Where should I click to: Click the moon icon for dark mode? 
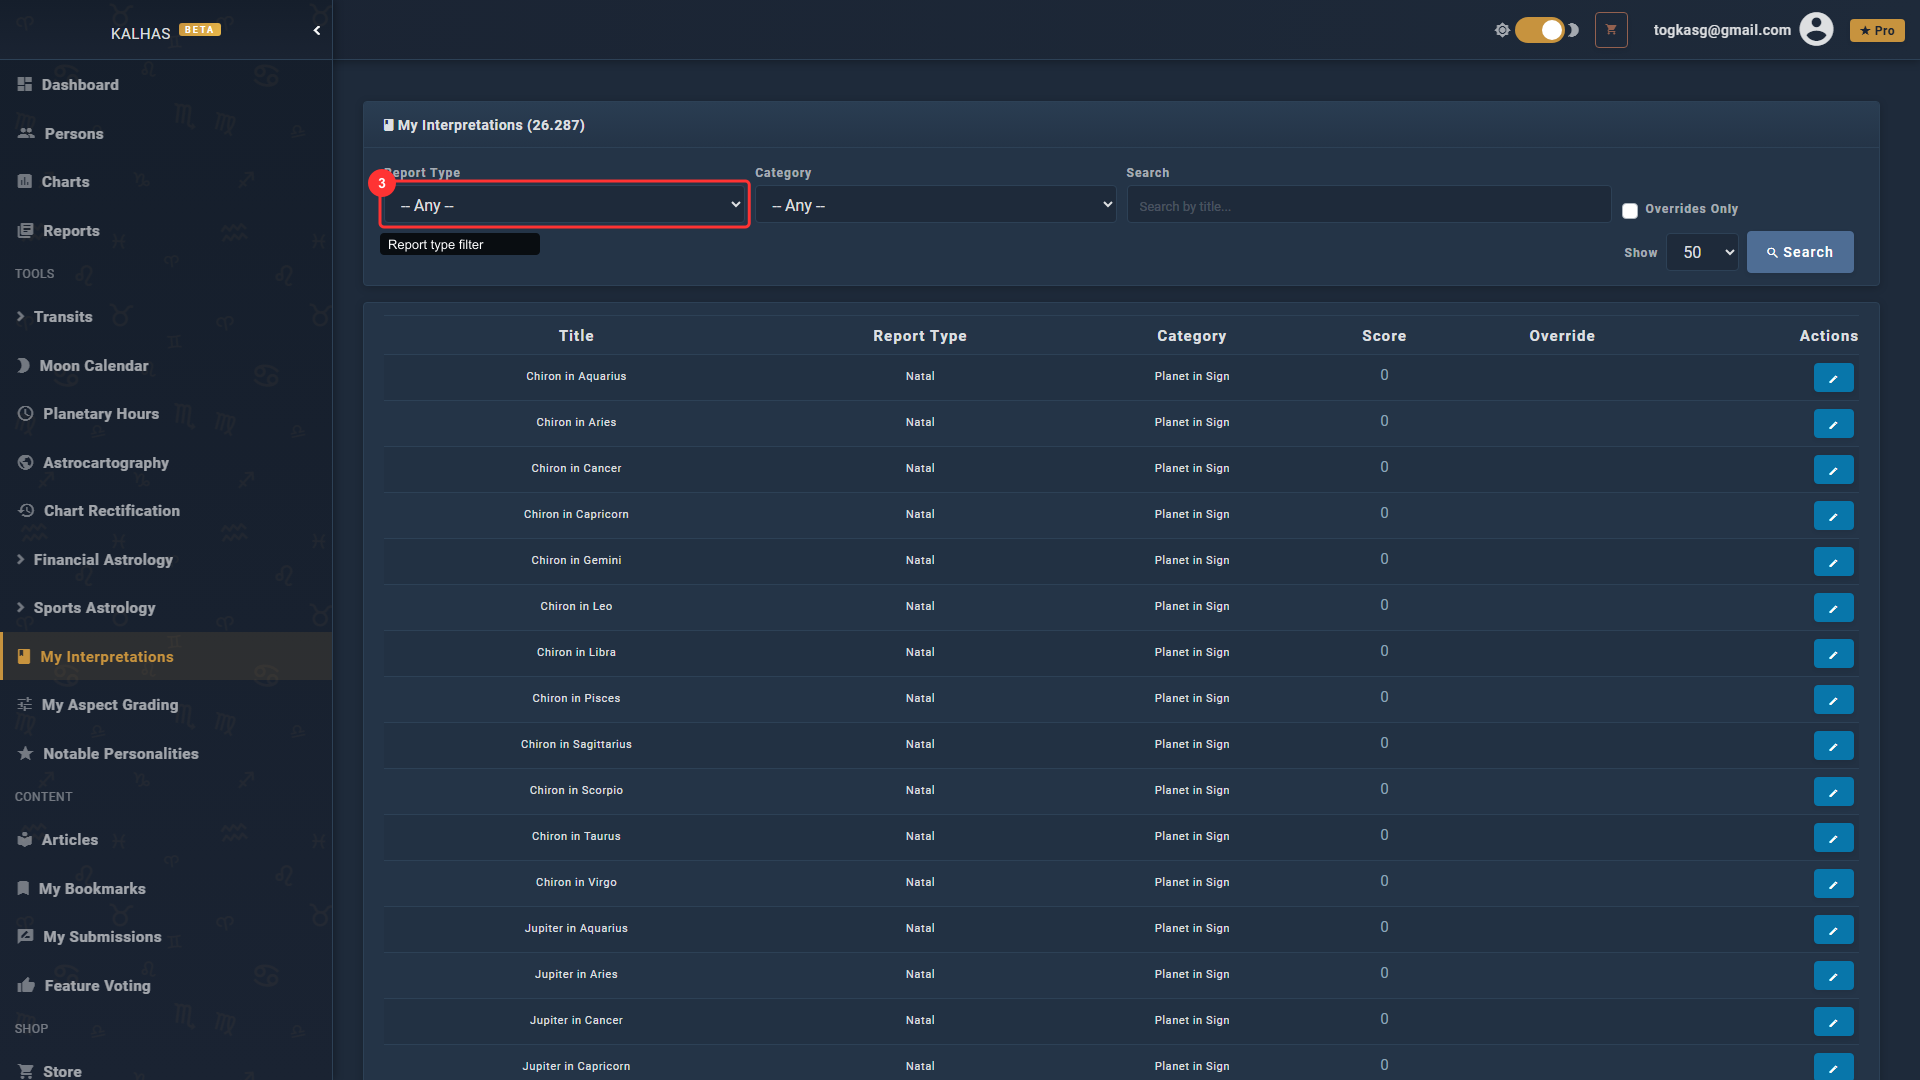pos(1574,30)
